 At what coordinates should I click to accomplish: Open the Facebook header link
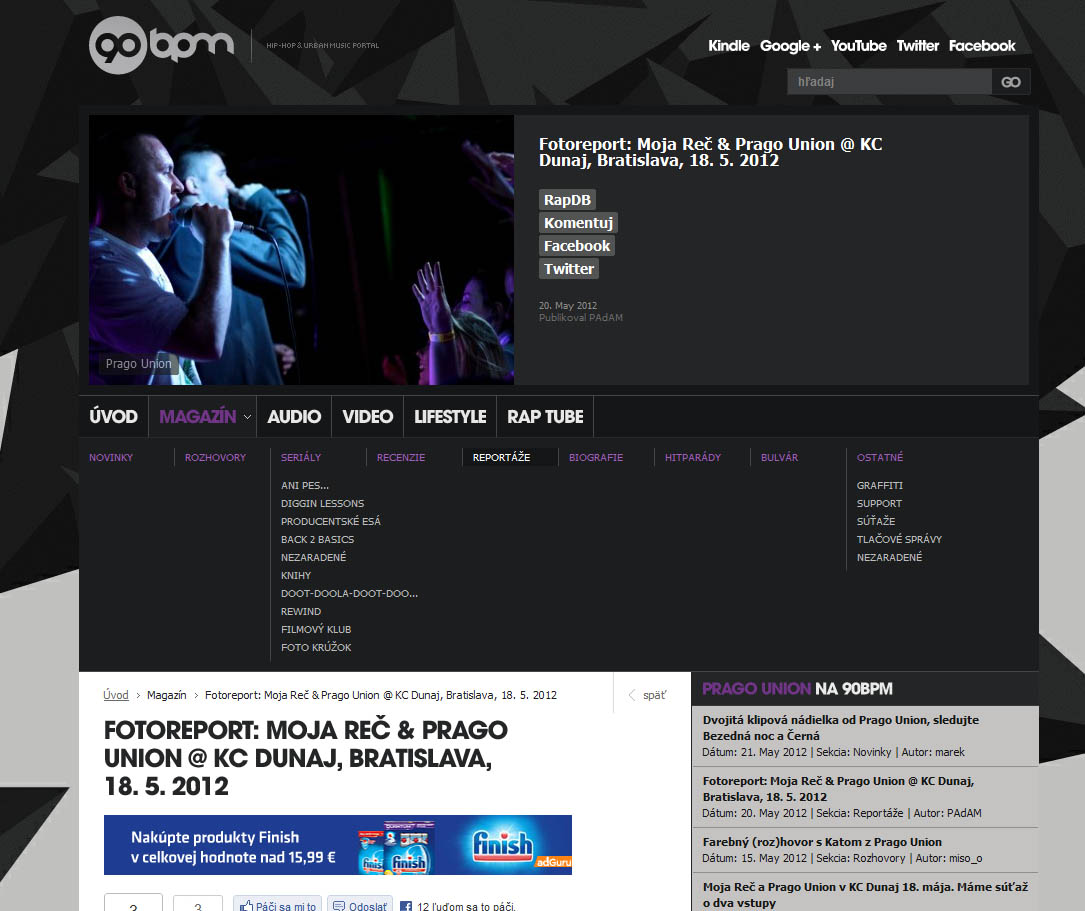tap(982, 46)
